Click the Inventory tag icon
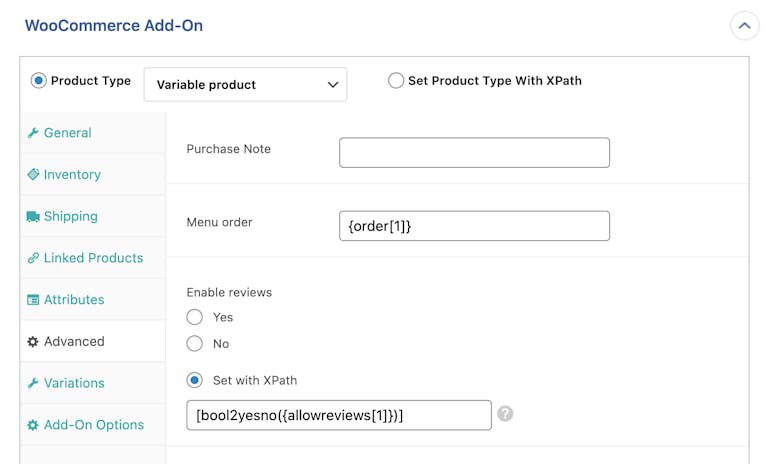 (33, 174)
